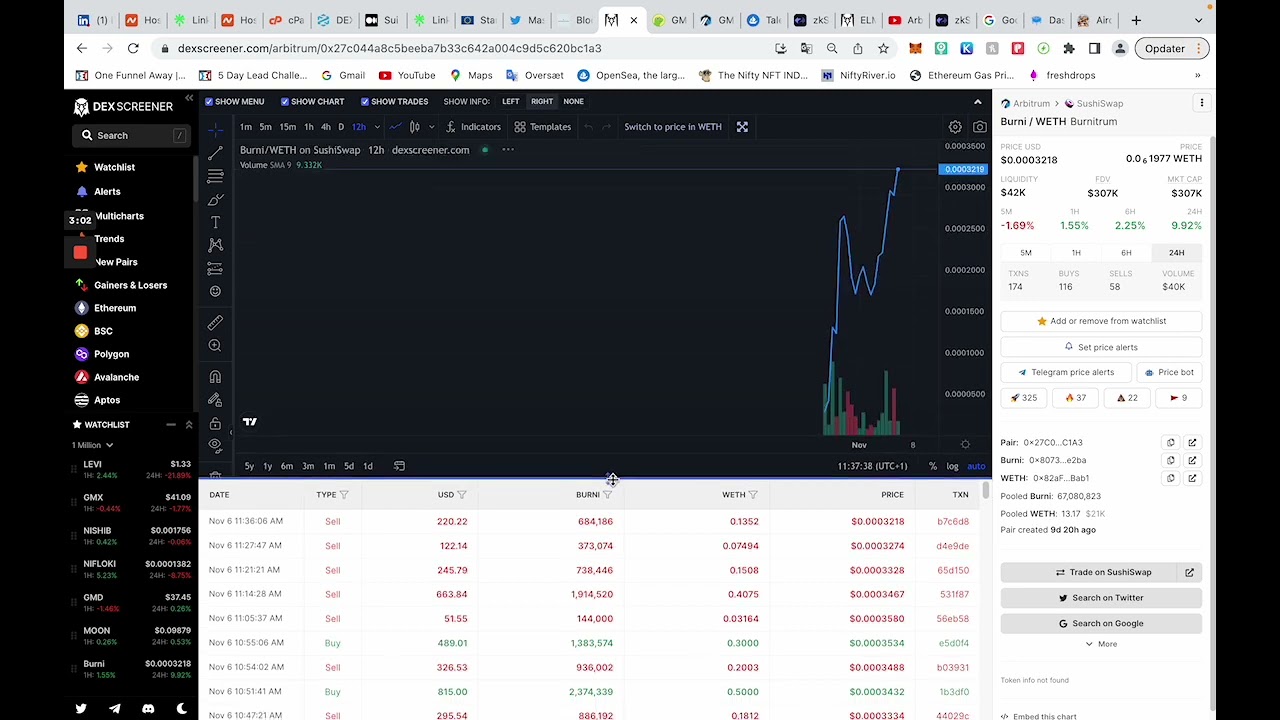Toggle log scale on chart
Viewport: 1280px width, 720px height.
(952, 466)
